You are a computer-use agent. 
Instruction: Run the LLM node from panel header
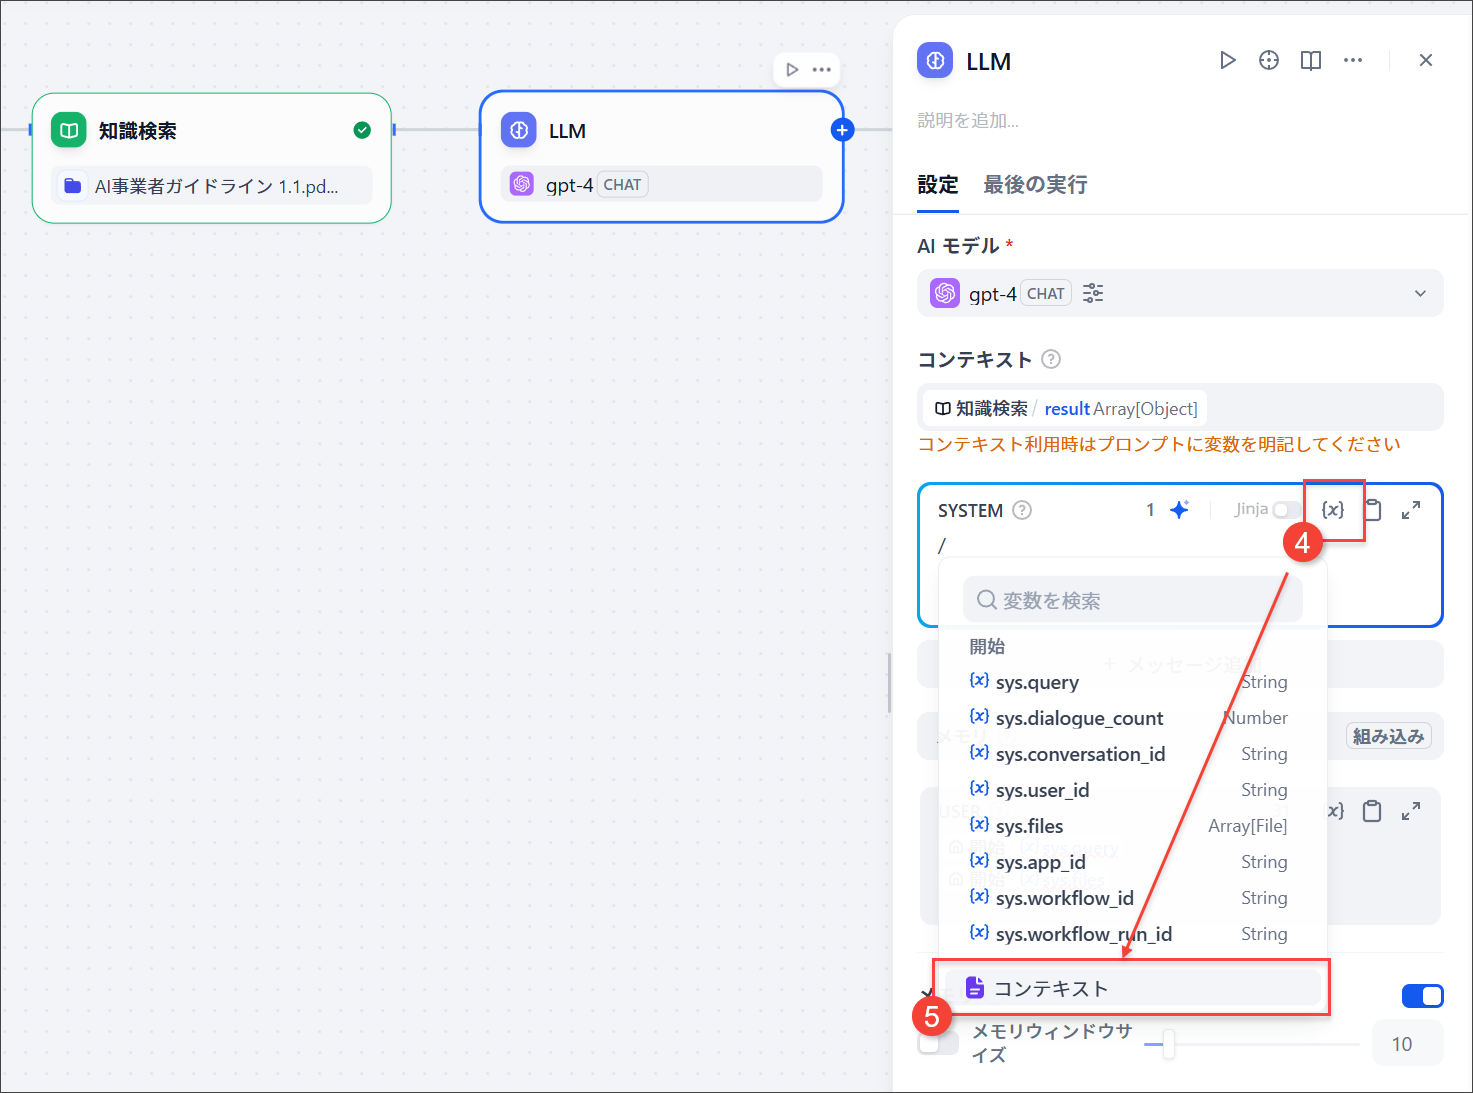(1227, 61)
